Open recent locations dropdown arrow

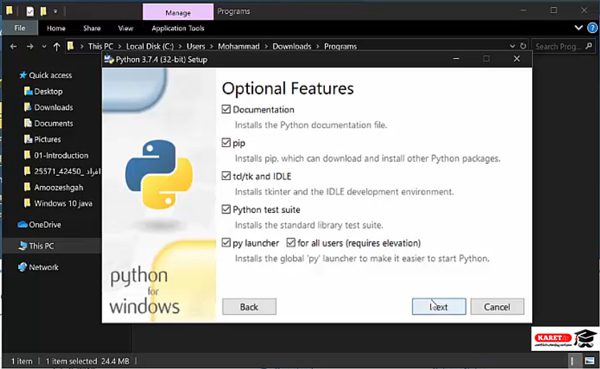[x=44, y=47]
